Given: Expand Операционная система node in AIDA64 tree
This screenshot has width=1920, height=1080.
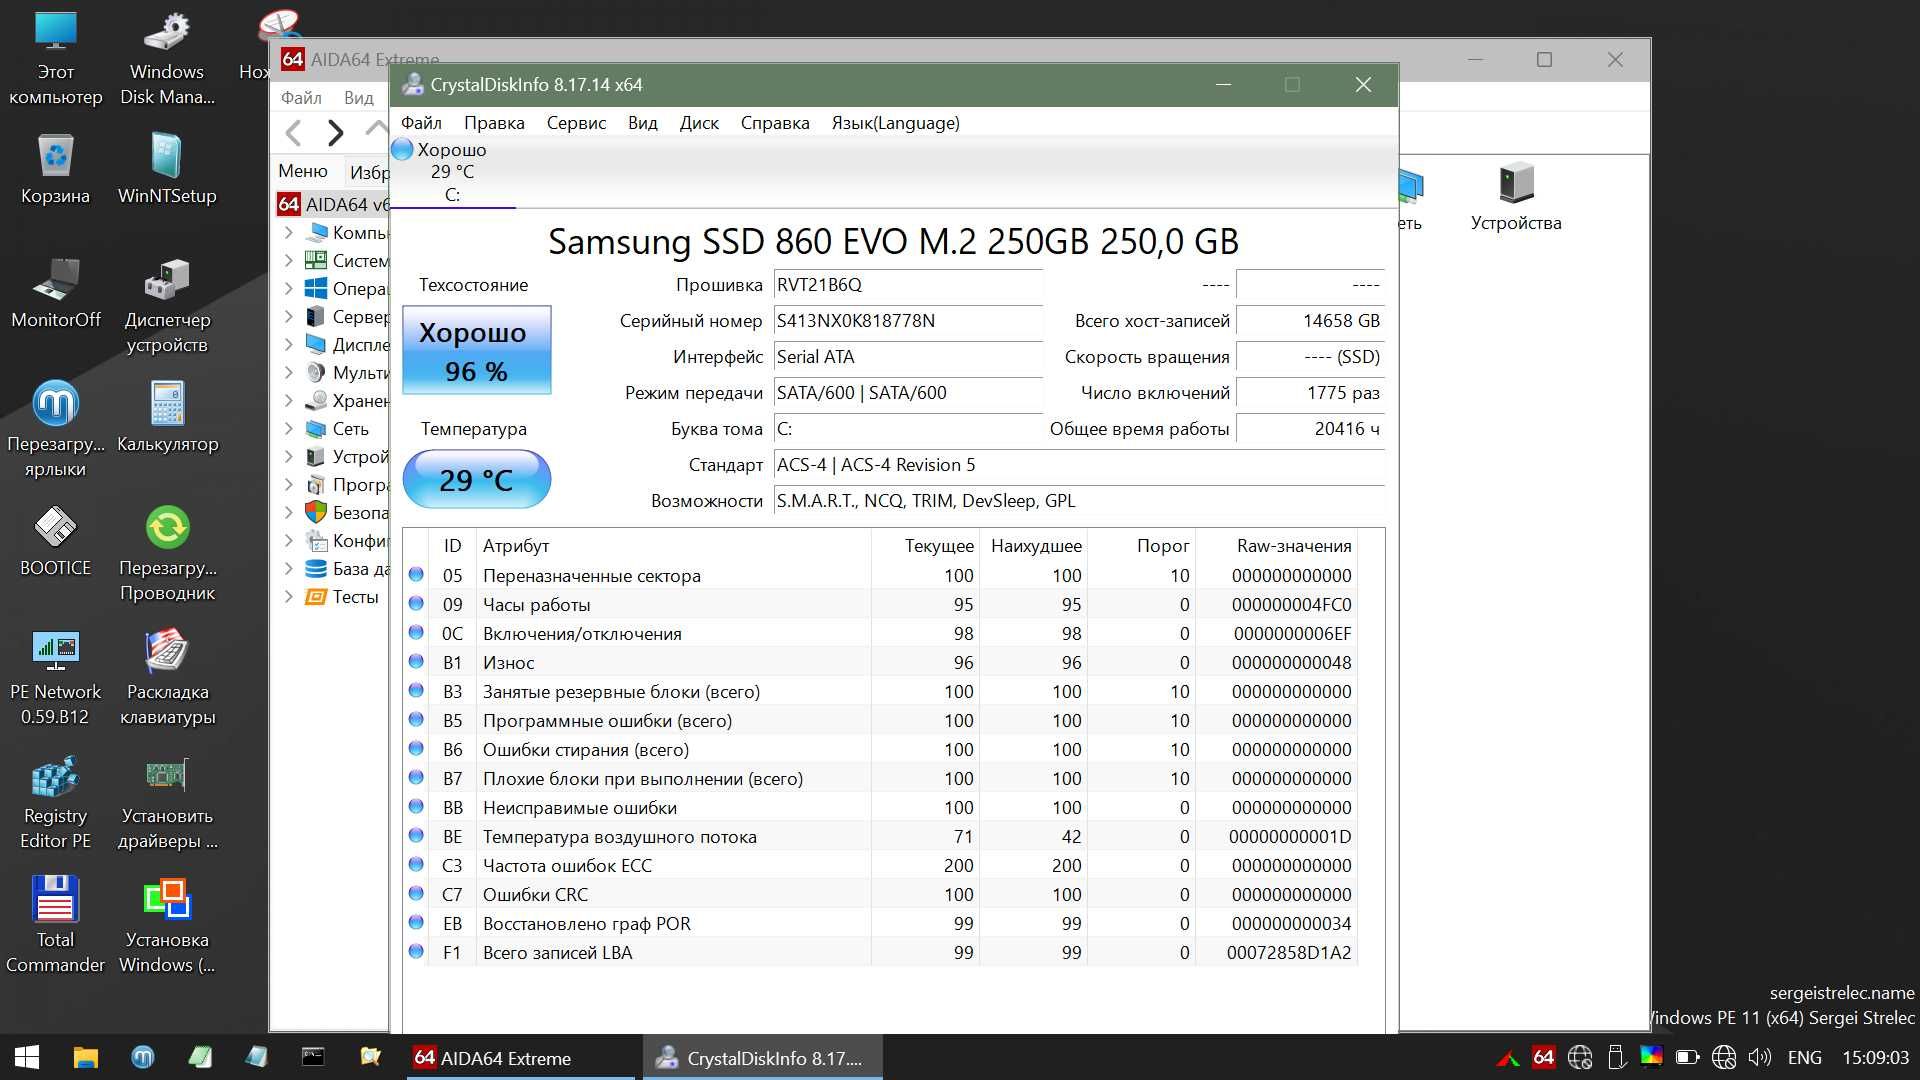Looking at the screenshot, I should coord(288,288).
